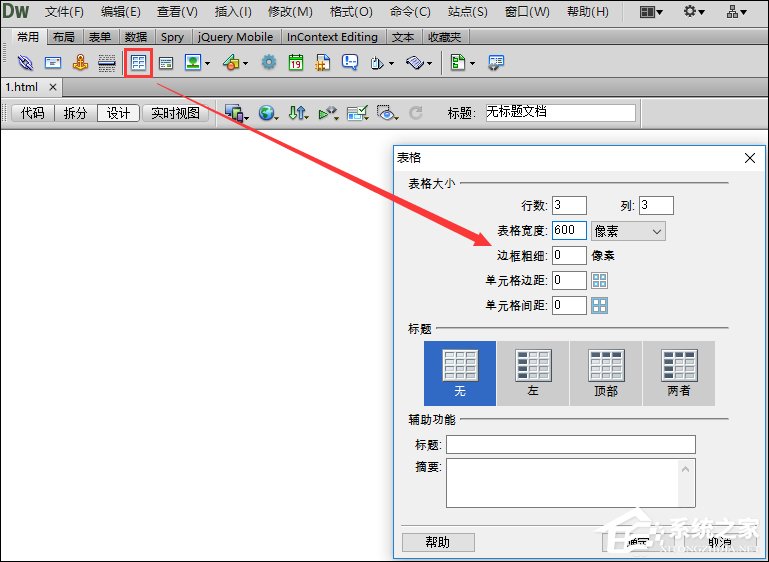Click the Email Link icon

(53, 63)
